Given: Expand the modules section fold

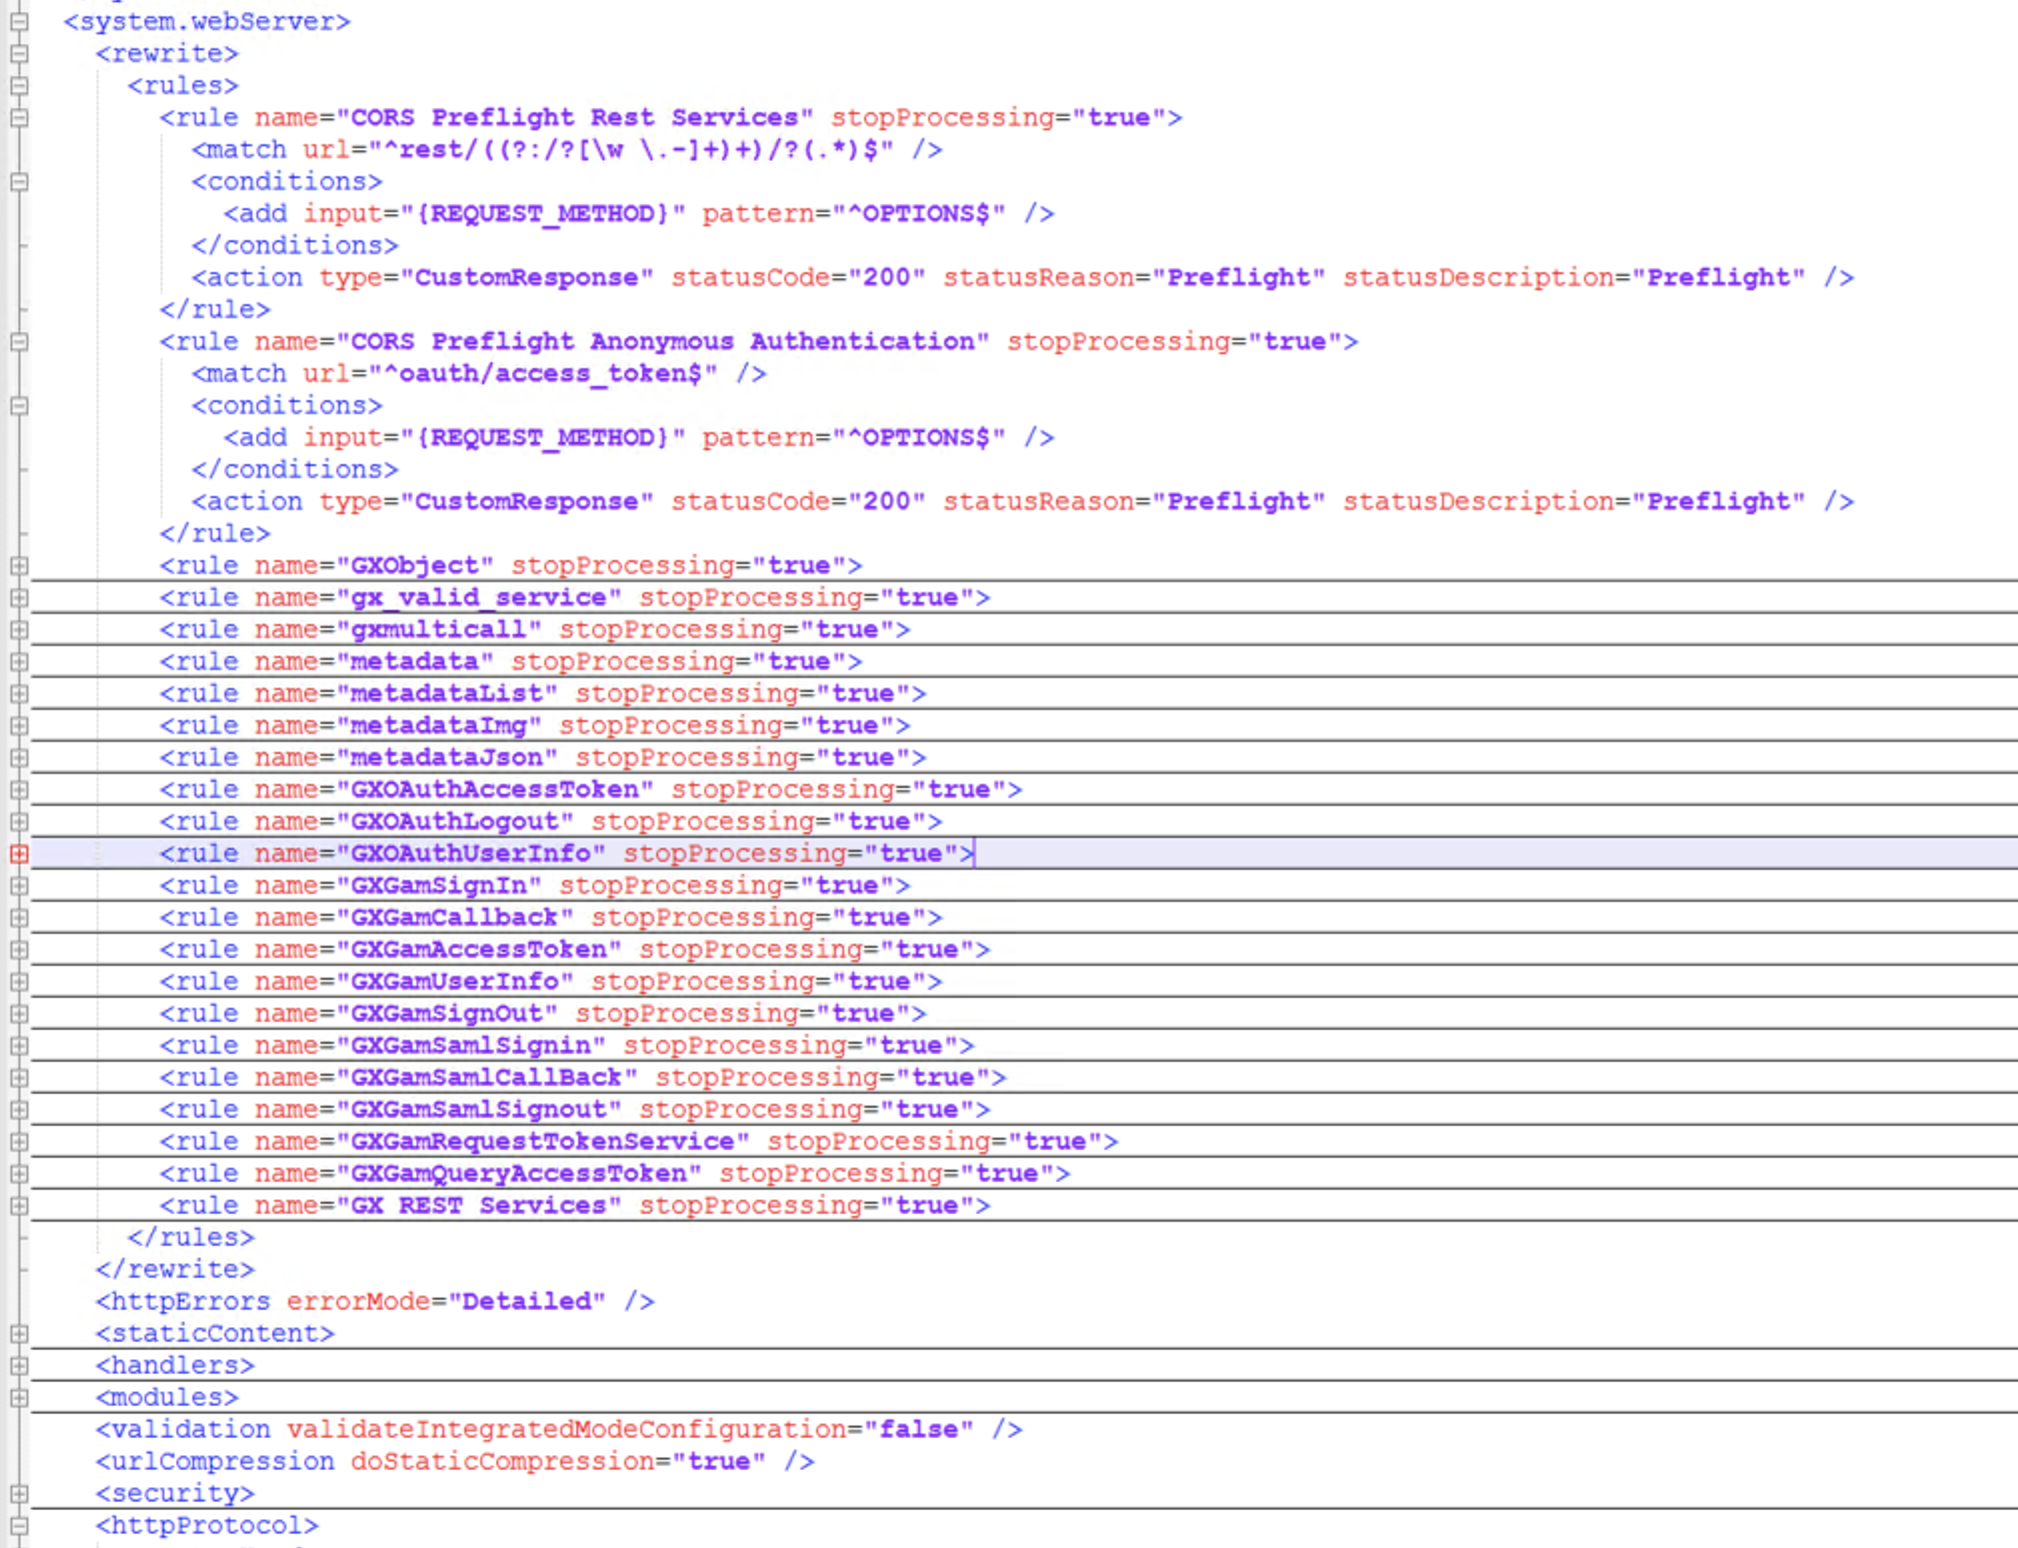Looking at the screenshot, I should (x=18, y=1397).
